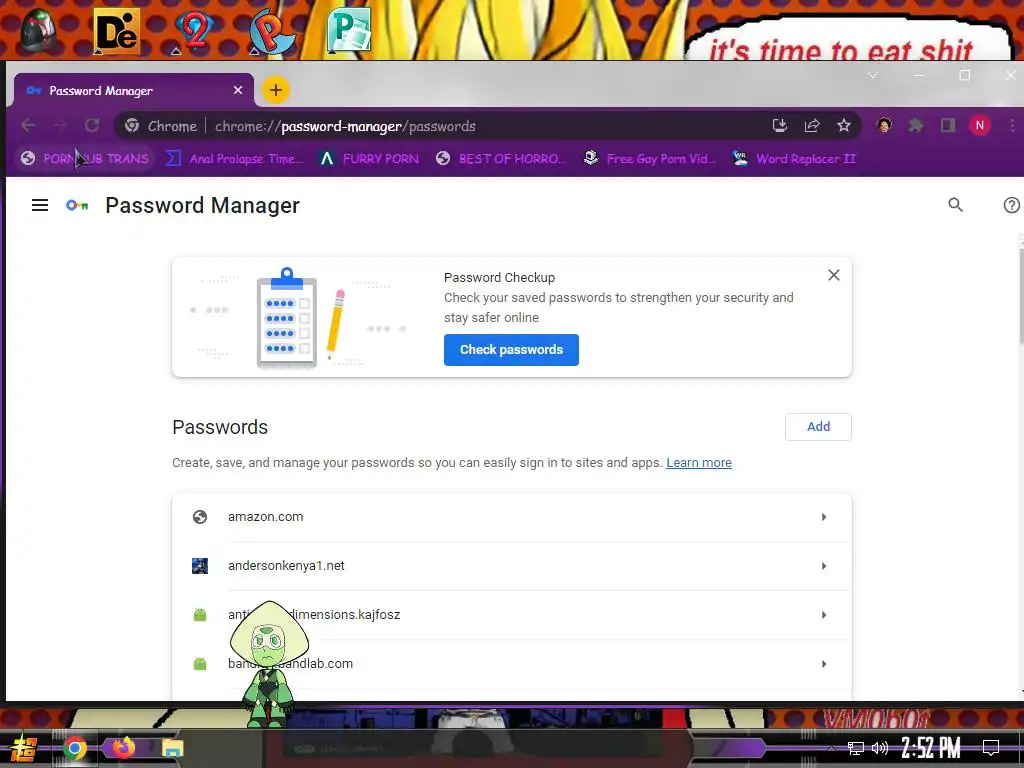
Task: Expand the bandlab.com password entry
Action: 824,664
